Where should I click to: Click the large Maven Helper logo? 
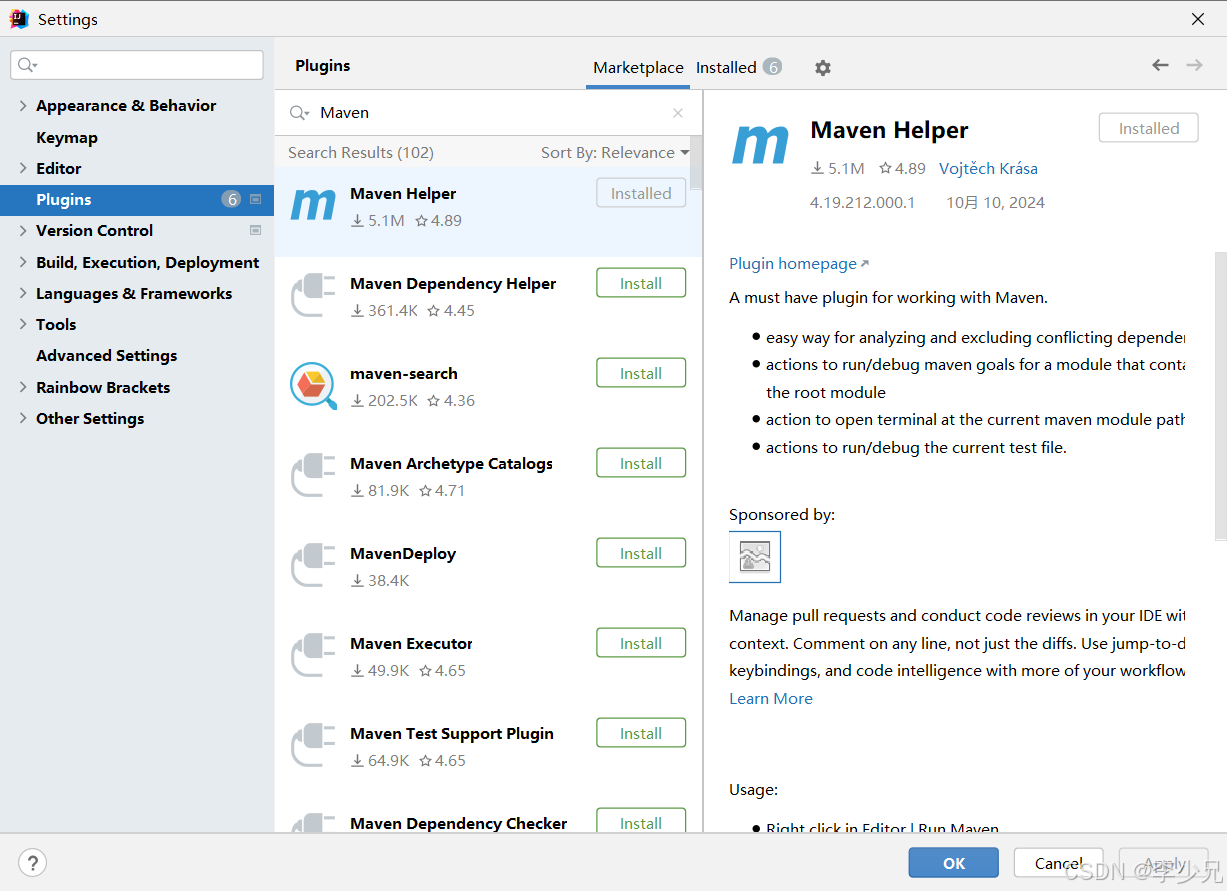pos(760,146)
